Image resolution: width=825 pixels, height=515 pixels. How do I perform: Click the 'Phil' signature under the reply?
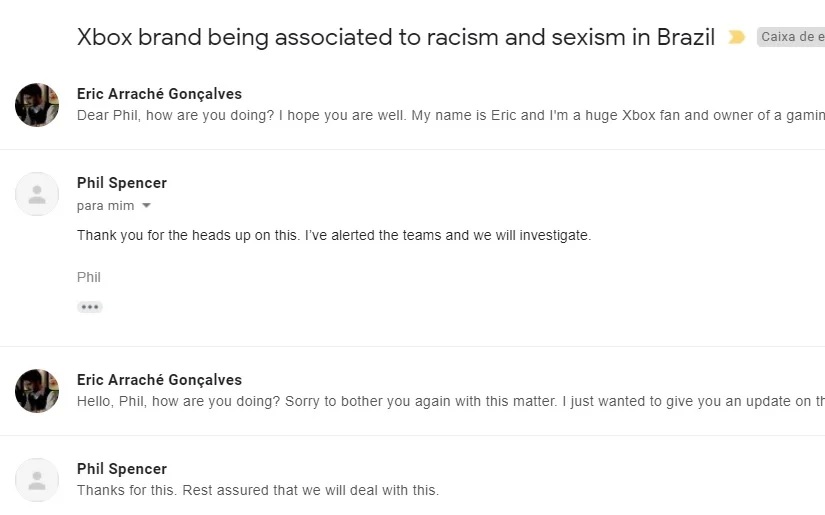click(89, 277)
